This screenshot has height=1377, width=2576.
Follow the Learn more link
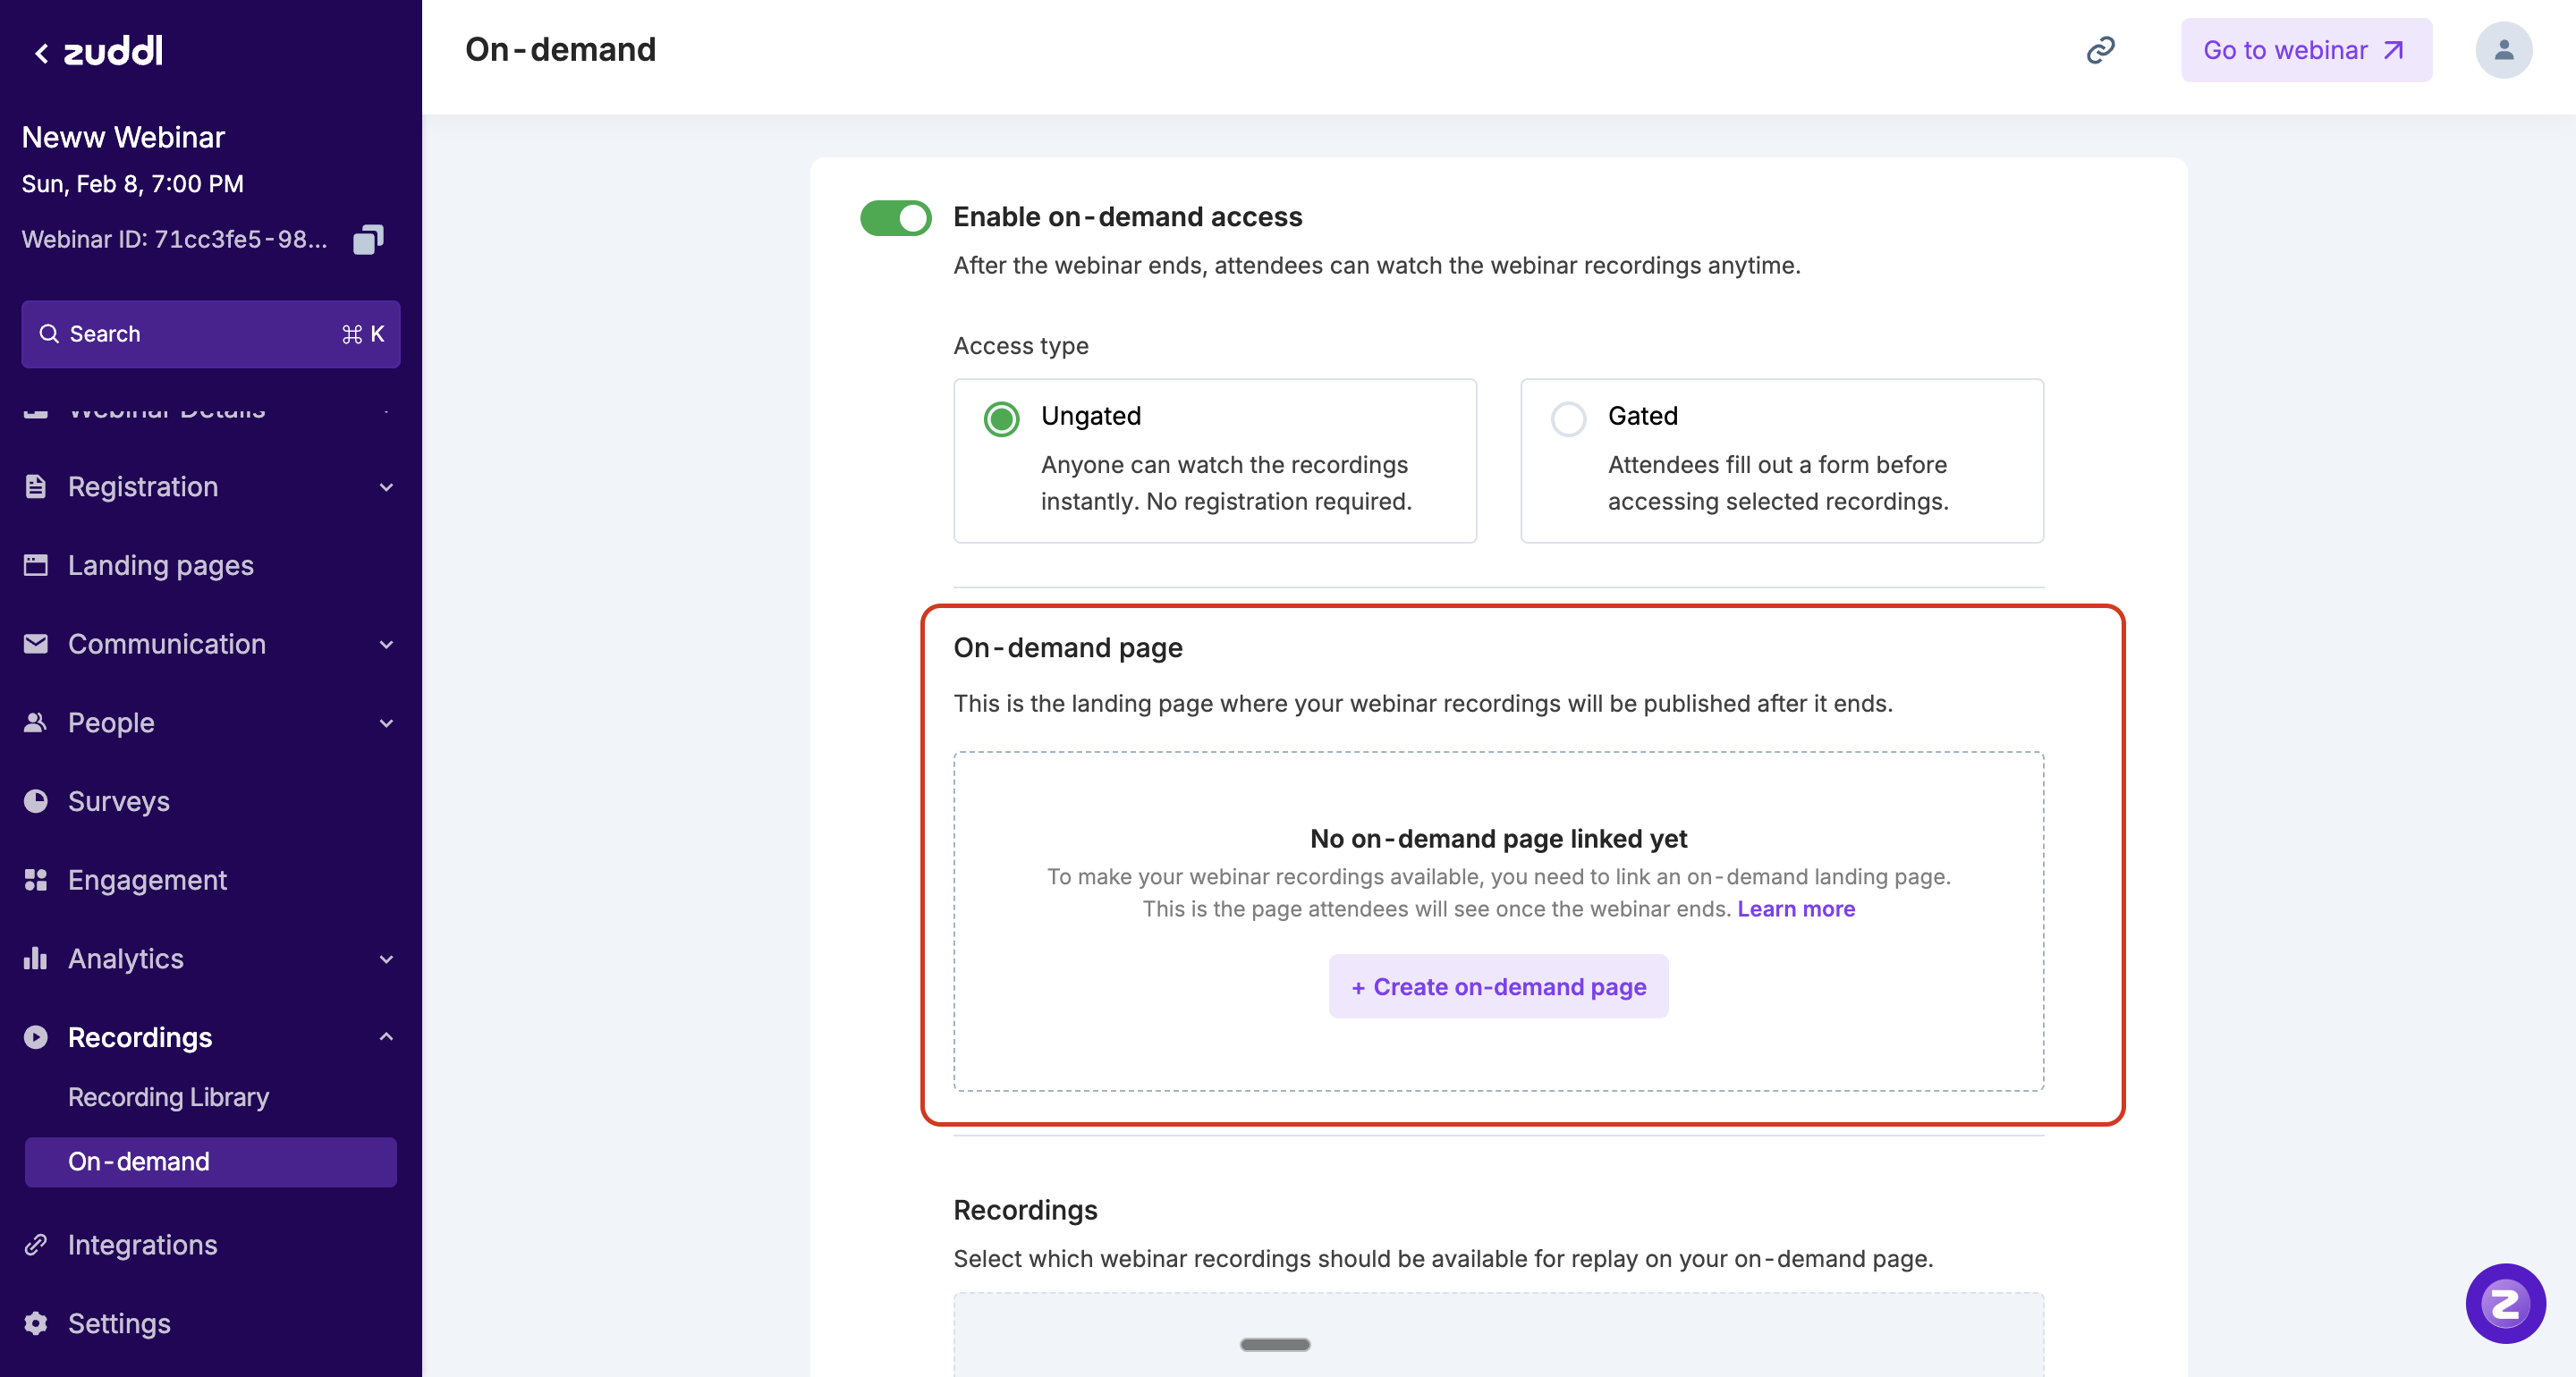click(1796, 909)
